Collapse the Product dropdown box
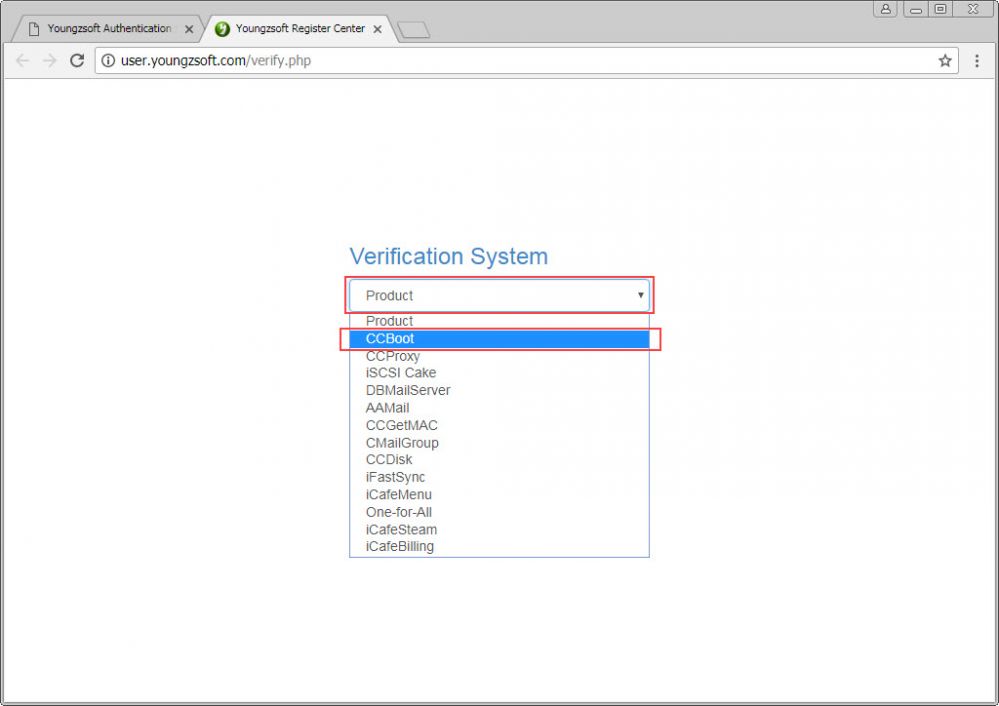999x706 pixels. 500,295
